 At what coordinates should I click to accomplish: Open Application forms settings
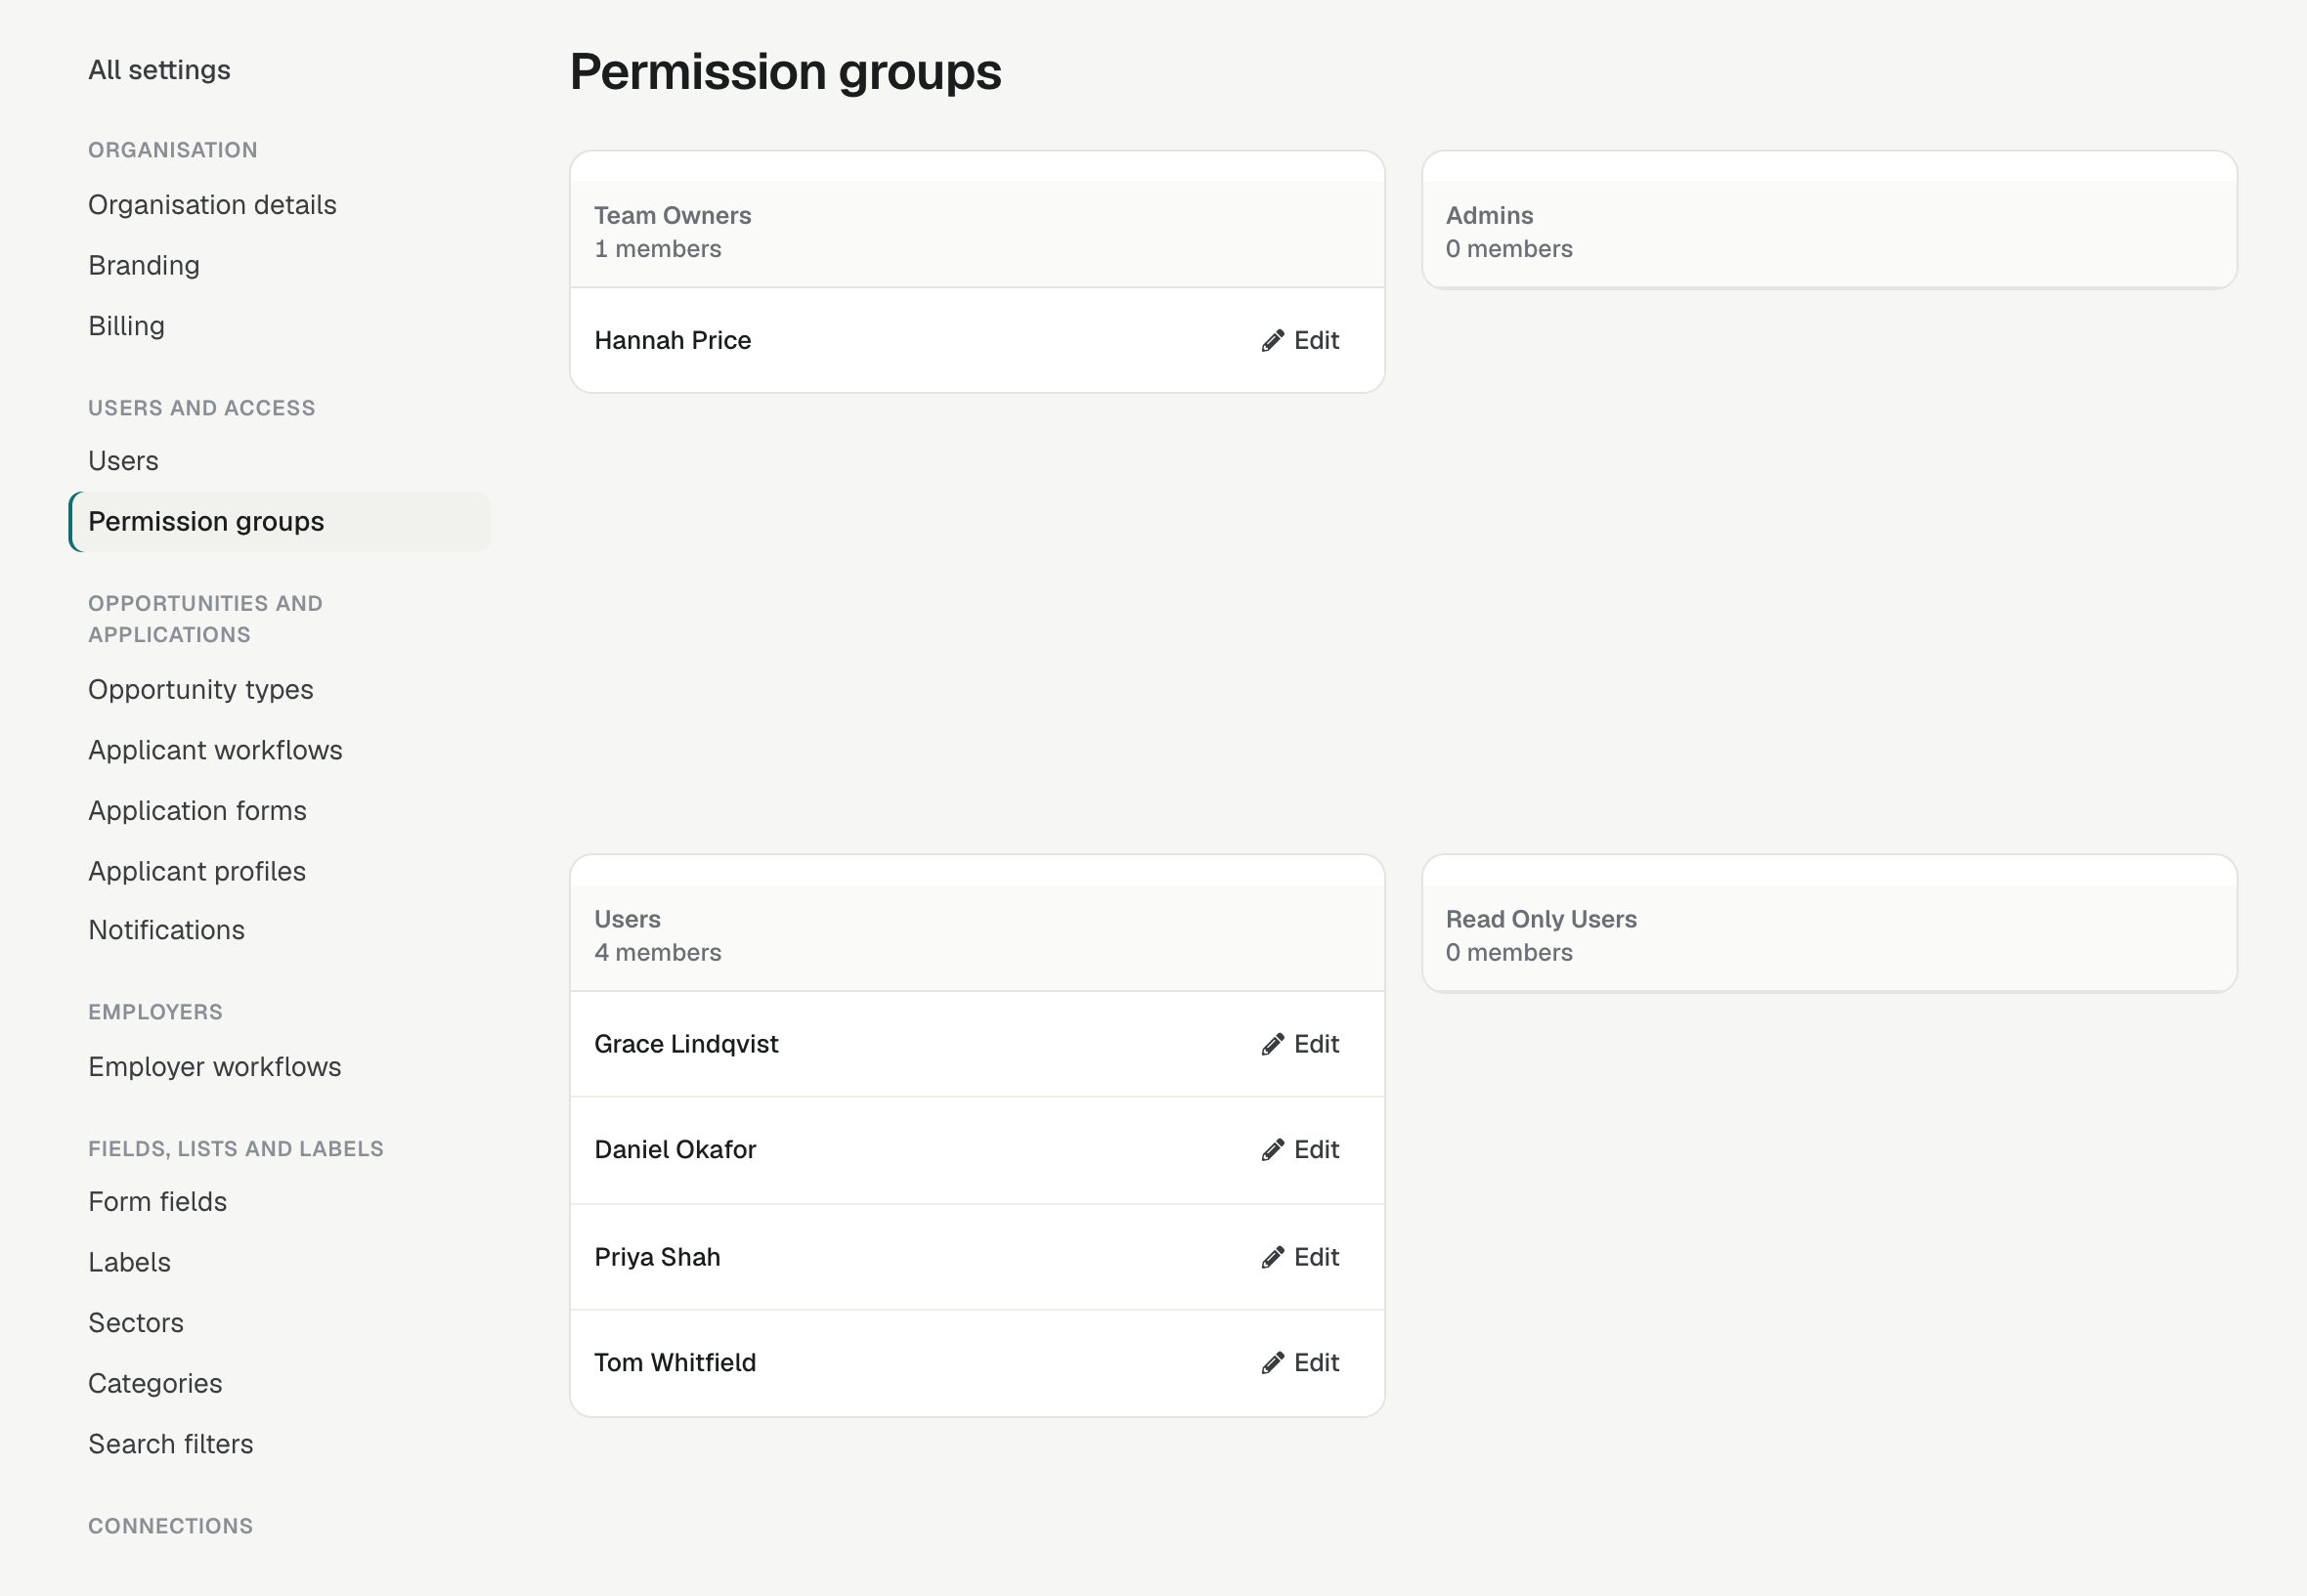[197, 811]
